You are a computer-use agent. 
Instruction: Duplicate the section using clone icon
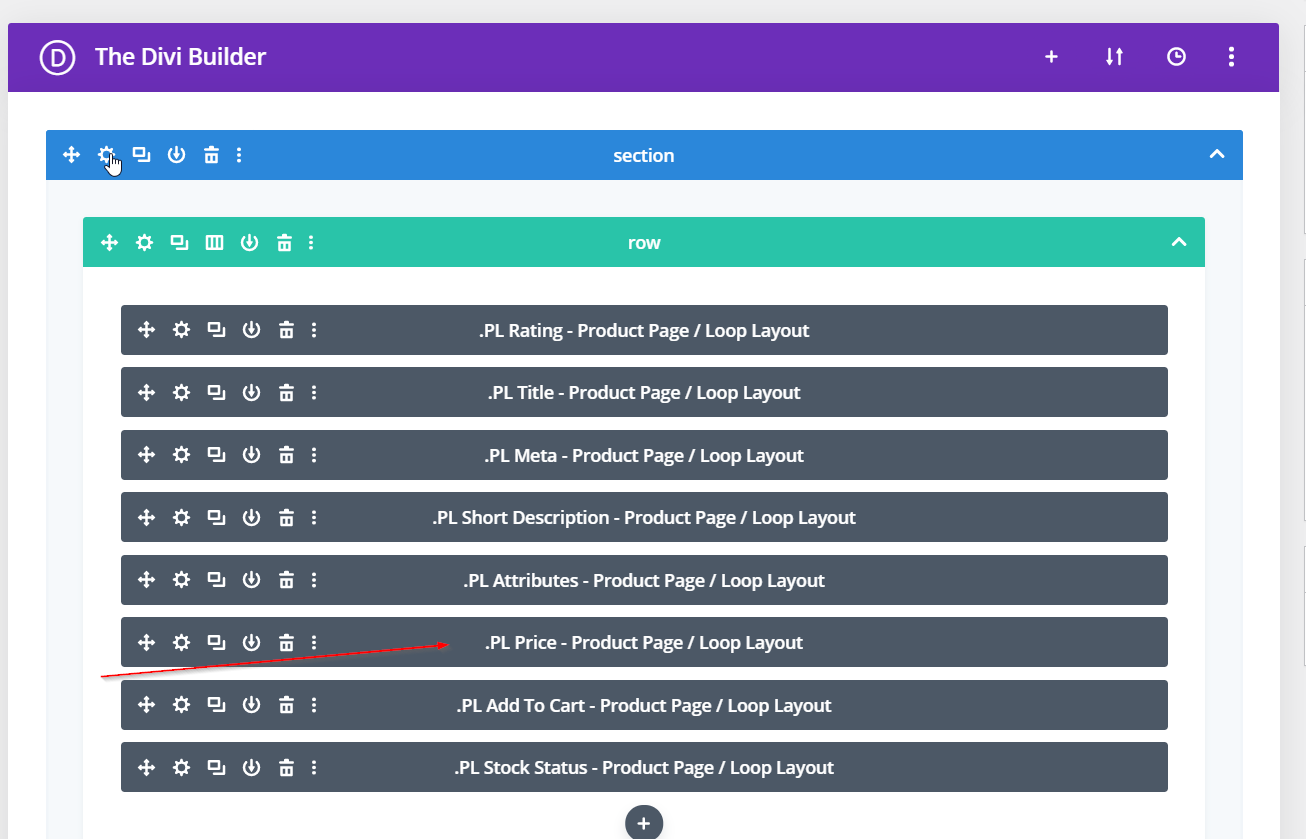point(142,155)
